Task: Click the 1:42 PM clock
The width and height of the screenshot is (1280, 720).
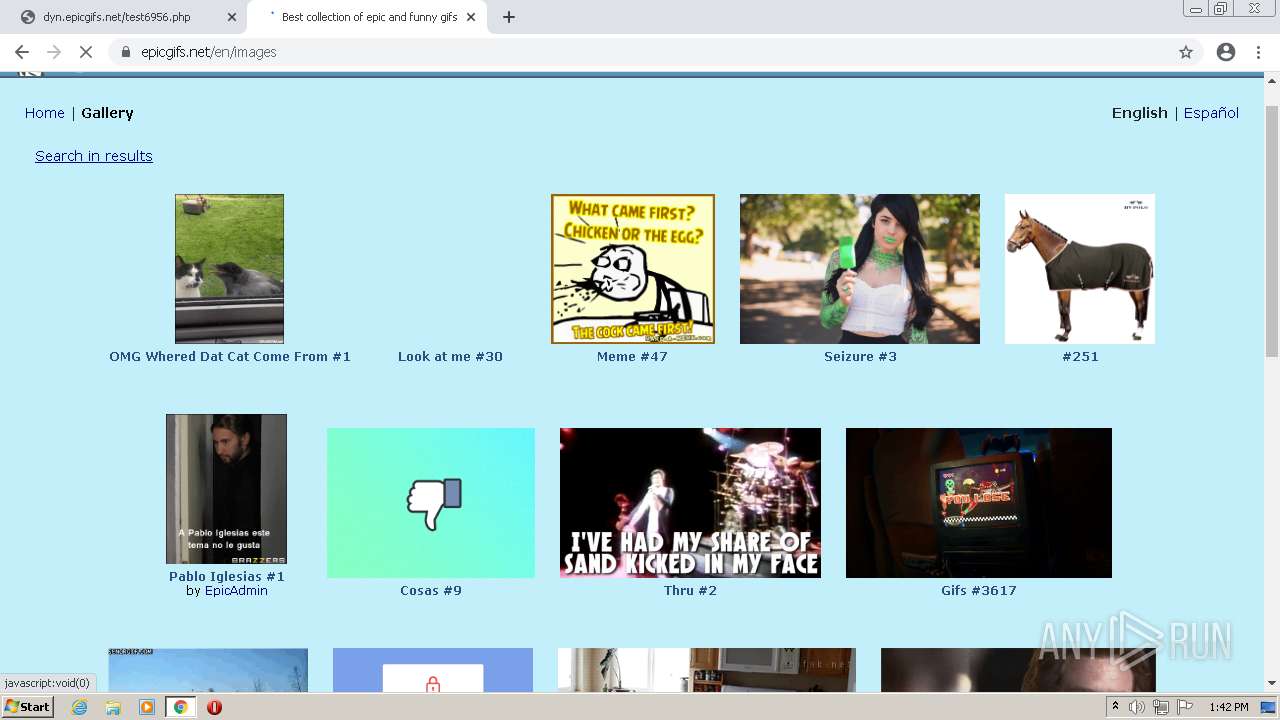Action: click(x=1228, y=707)
